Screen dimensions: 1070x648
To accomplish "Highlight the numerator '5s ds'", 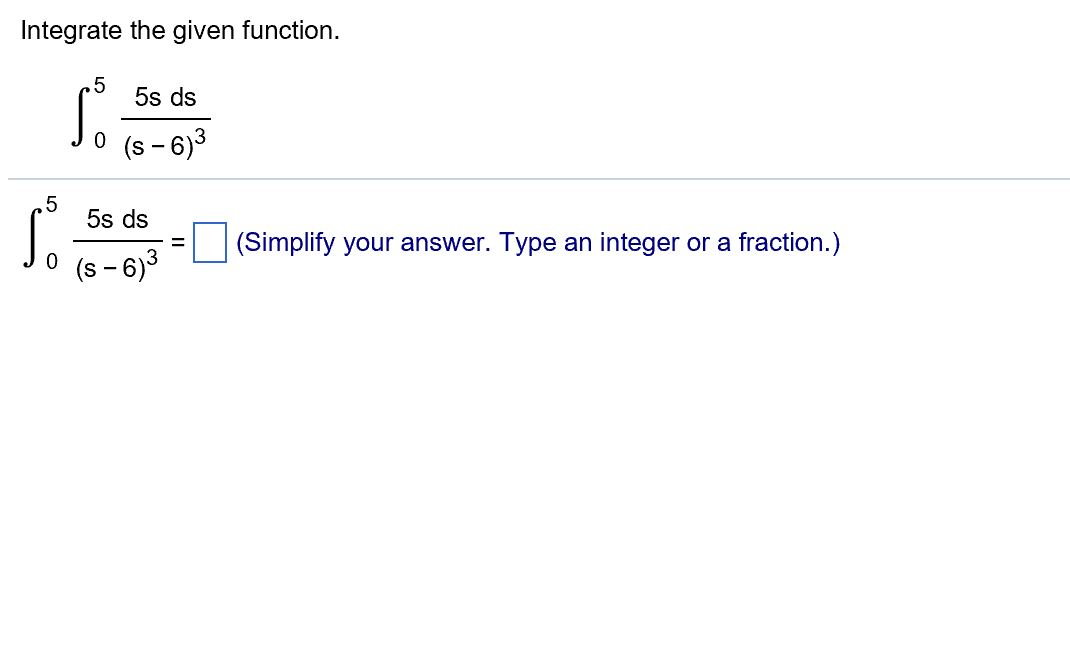I will click(x=163, y=96).
